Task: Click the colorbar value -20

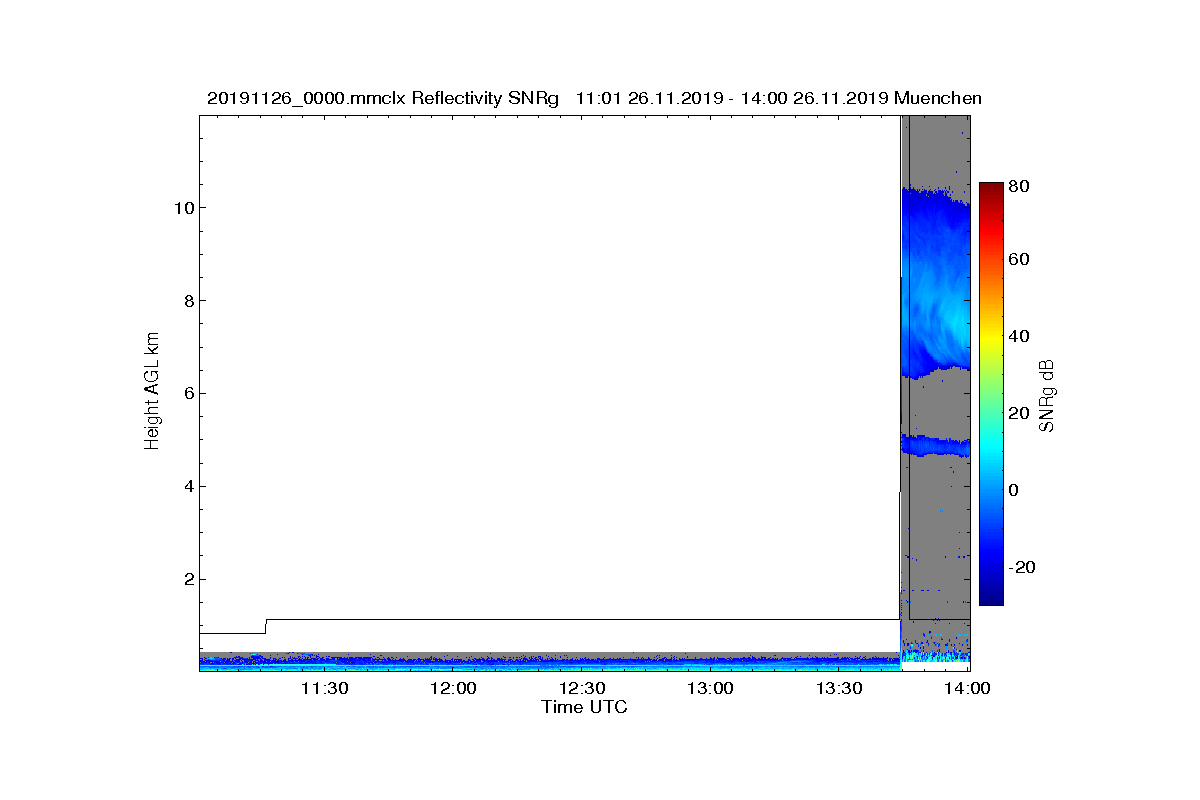Action: coord(1022,567)
